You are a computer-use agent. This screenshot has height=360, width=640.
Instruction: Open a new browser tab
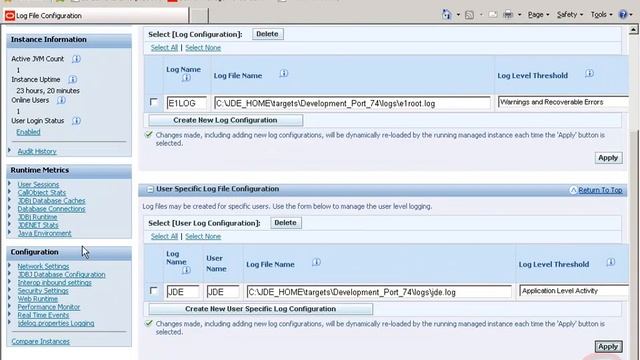click(x=199, y=16)
